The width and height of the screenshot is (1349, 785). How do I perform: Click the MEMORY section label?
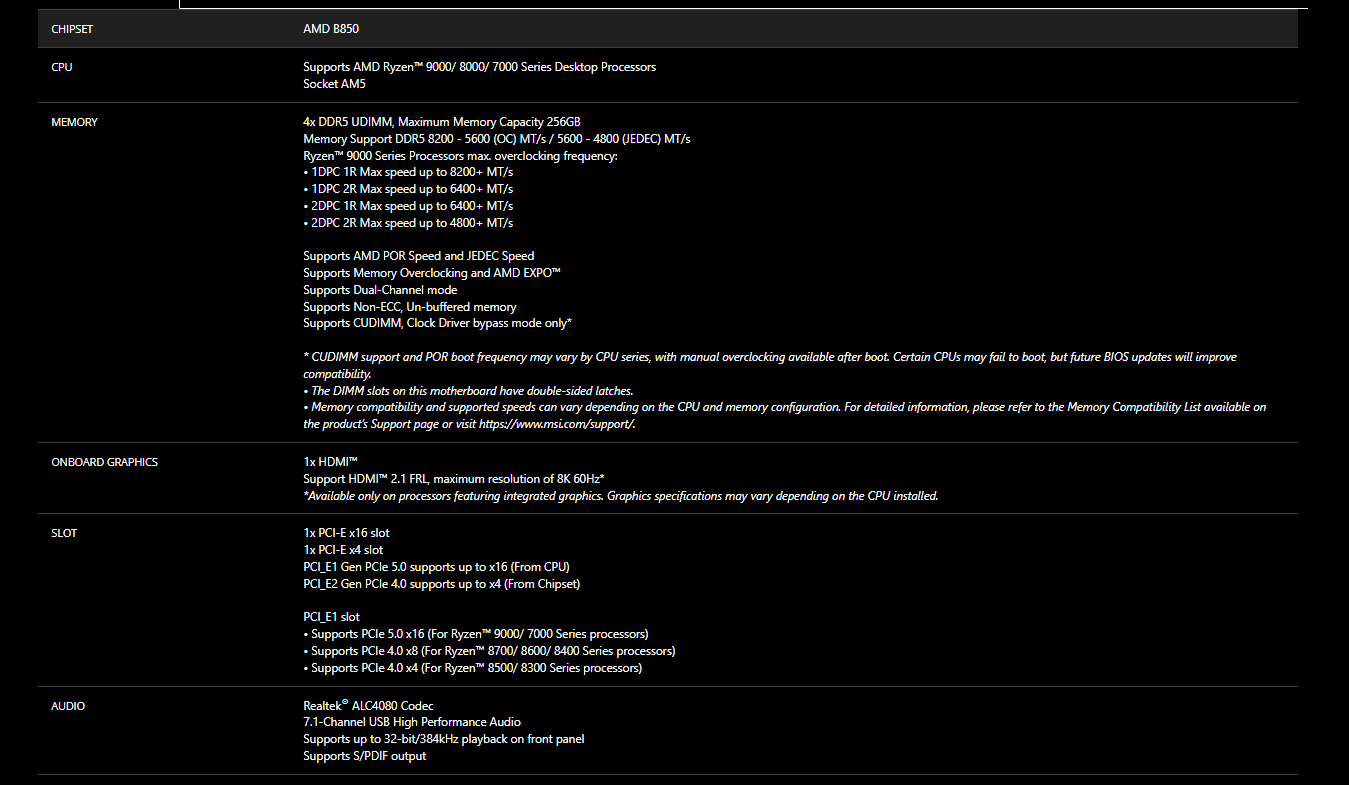[x=75, y=122]
